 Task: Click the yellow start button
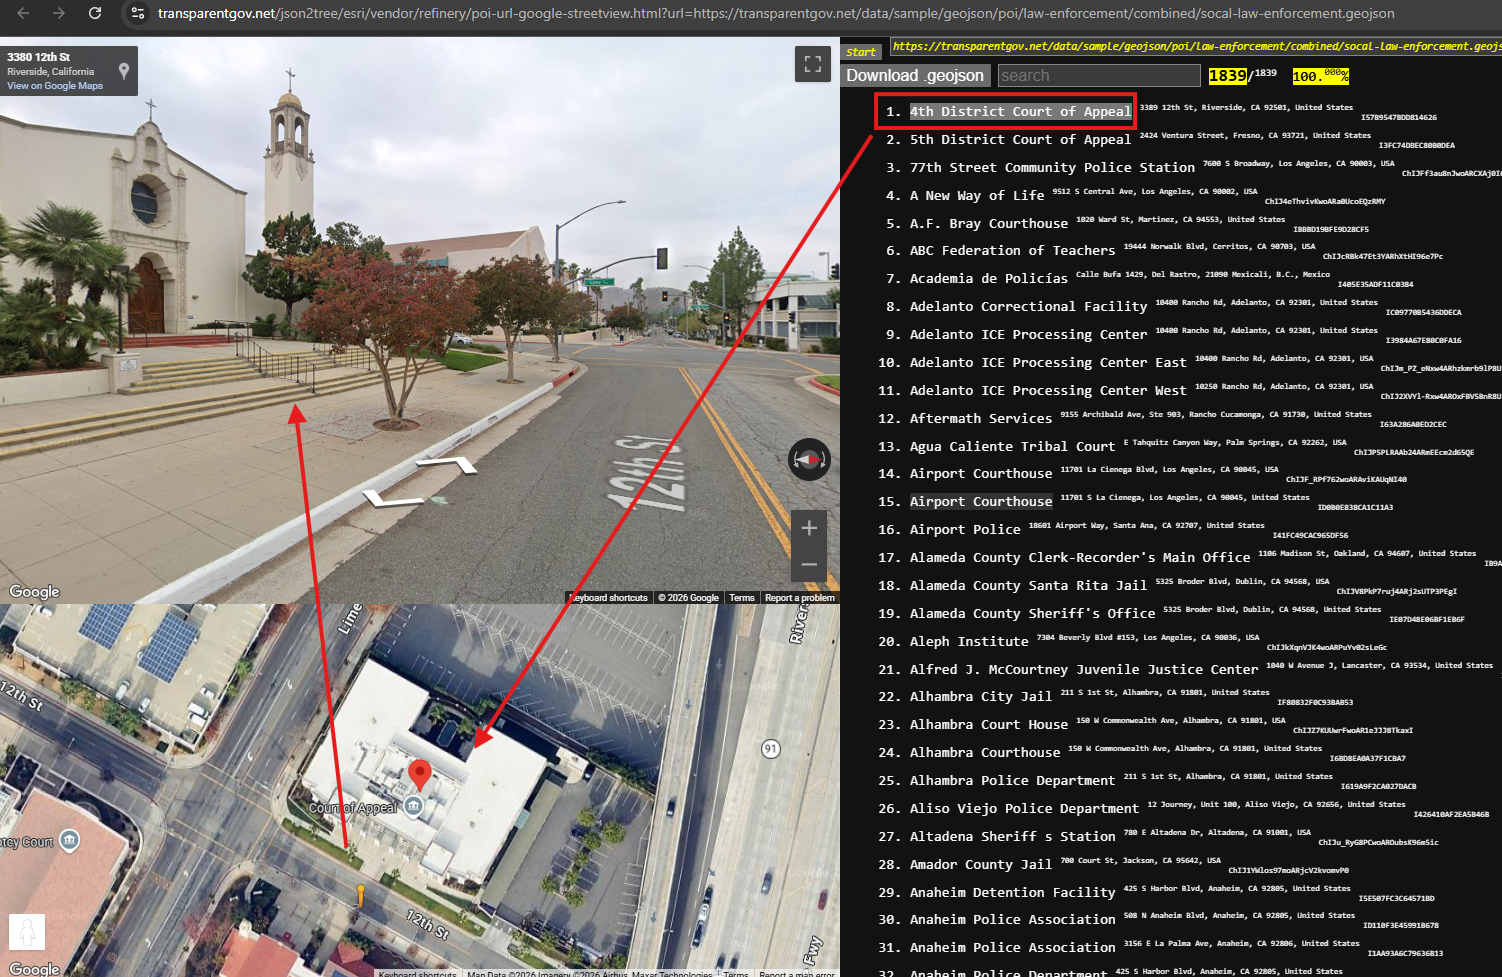coord(861,51)
